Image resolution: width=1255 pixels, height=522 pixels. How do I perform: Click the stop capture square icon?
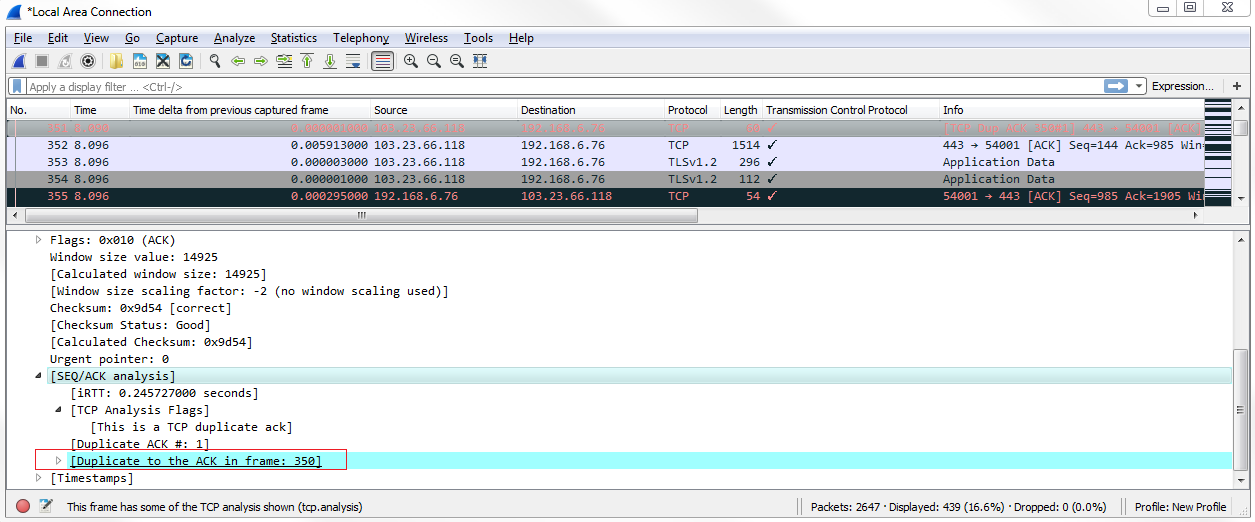pos(42,61)
